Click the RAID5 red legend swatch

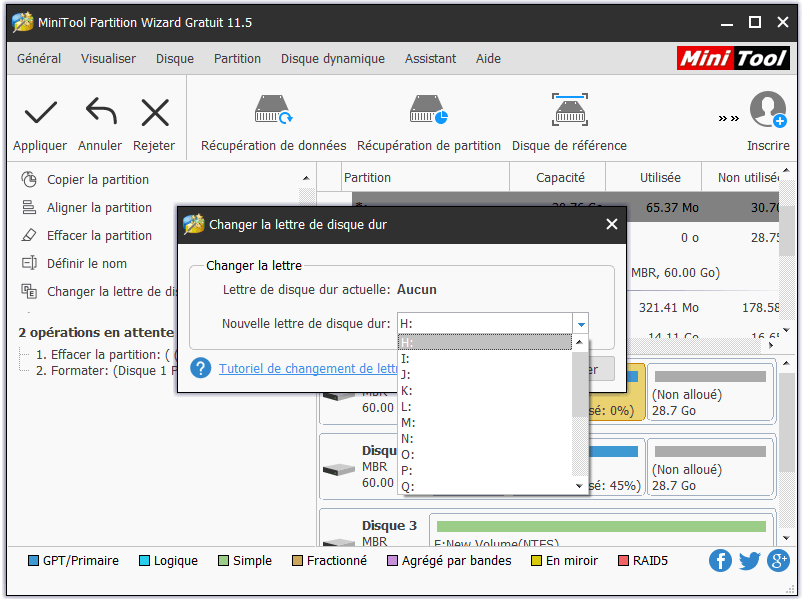tap(623, 561)
